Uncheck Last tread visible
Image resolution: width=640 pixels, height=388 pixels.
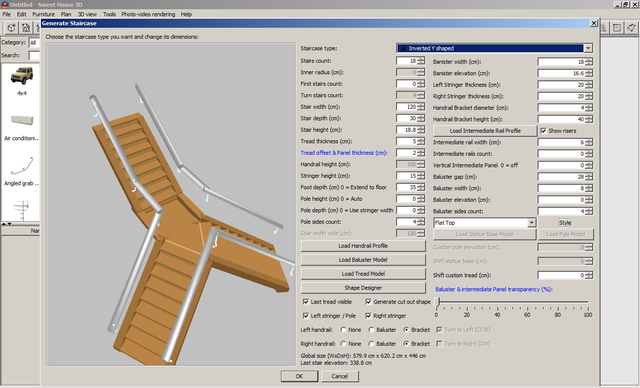pyautogui.click(x=306, y=302)
